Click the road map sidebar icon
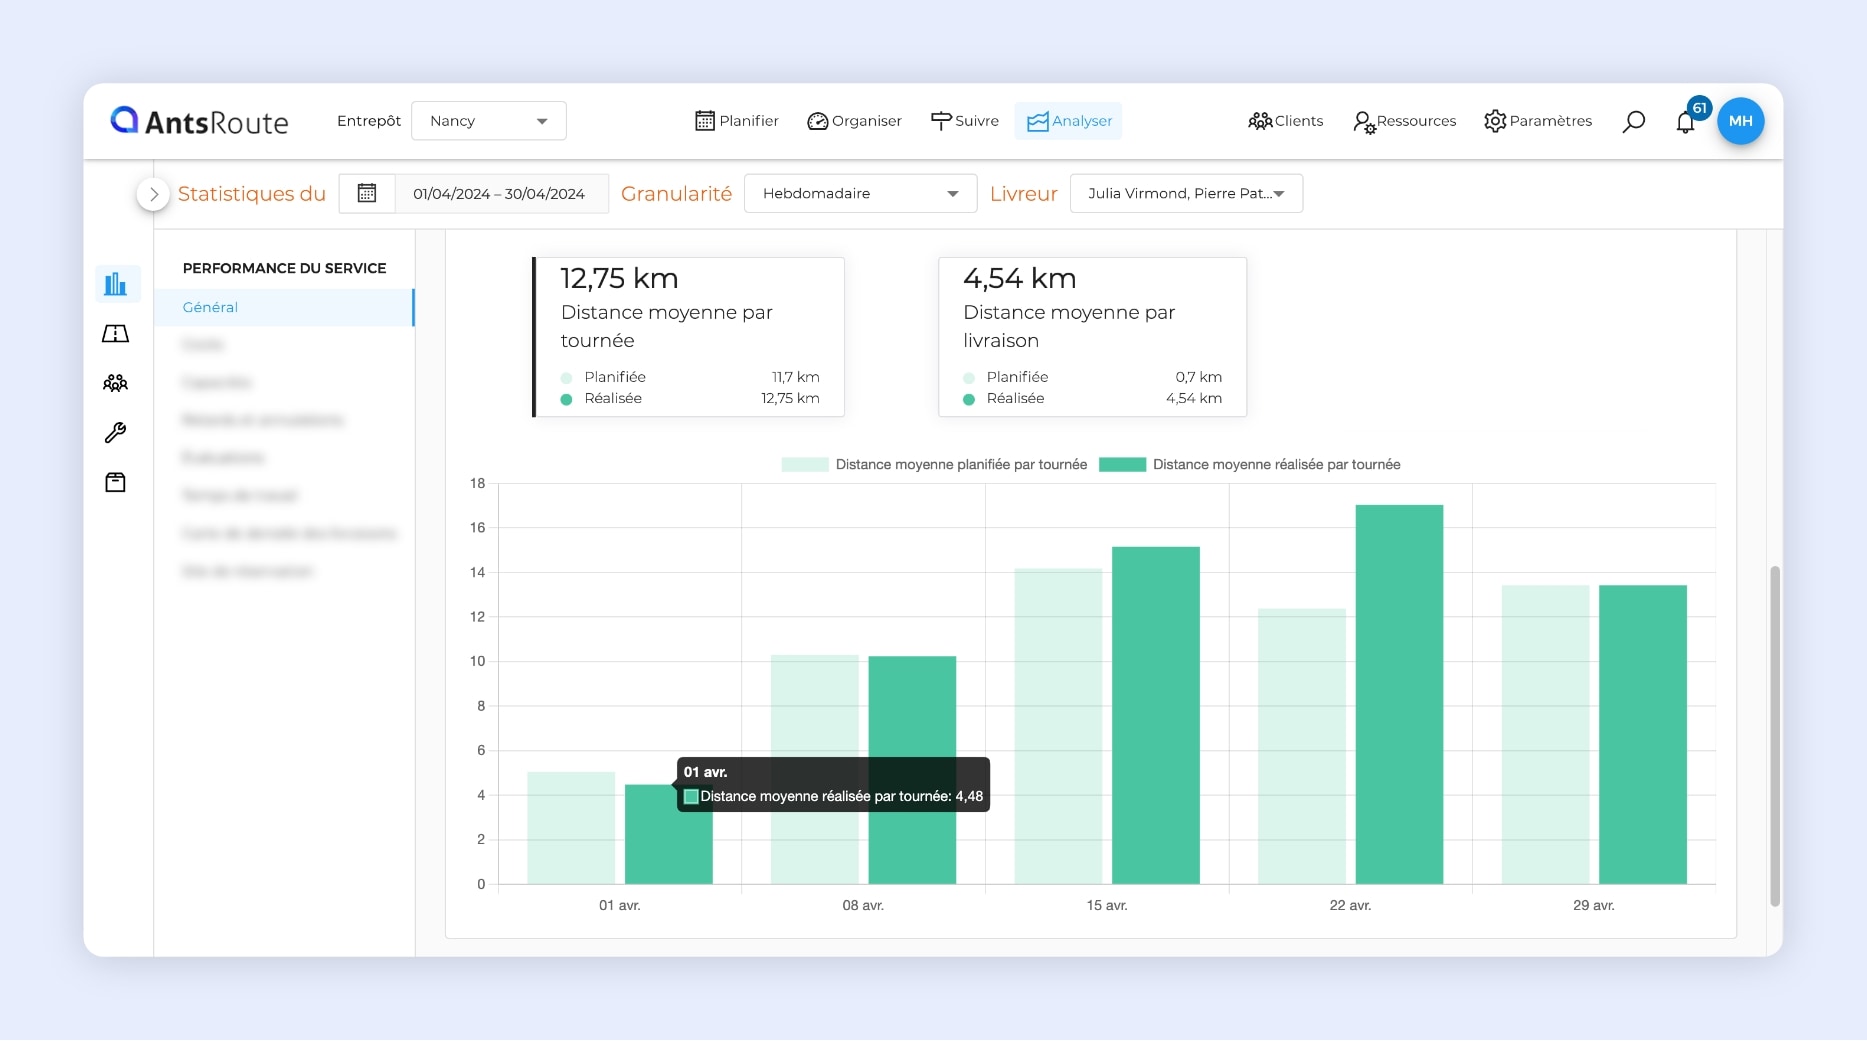The height and width of the screenshot is (1041, 1867). 116,334
